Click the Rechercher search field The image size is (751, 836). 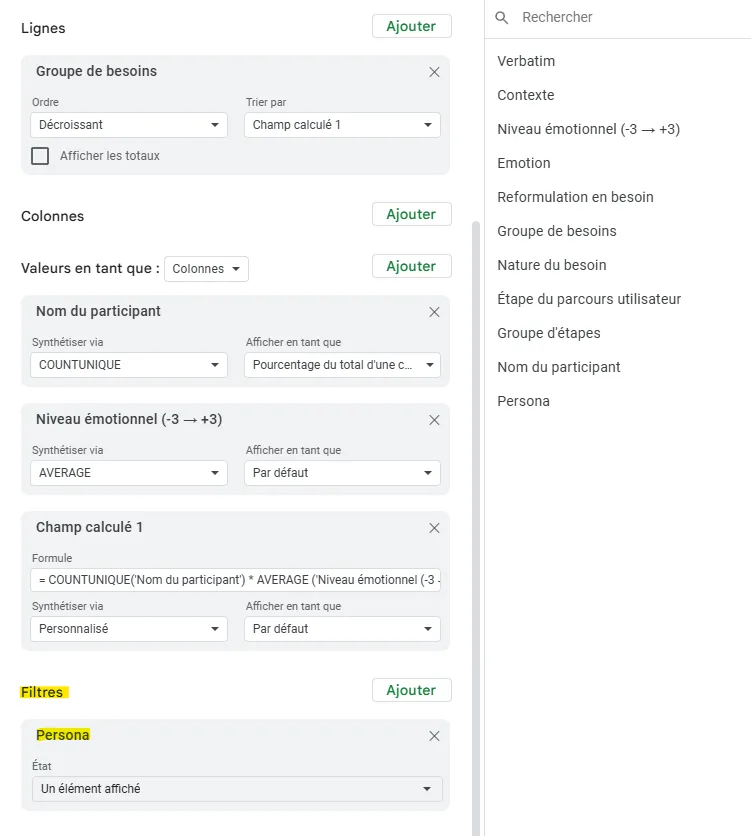620,18
